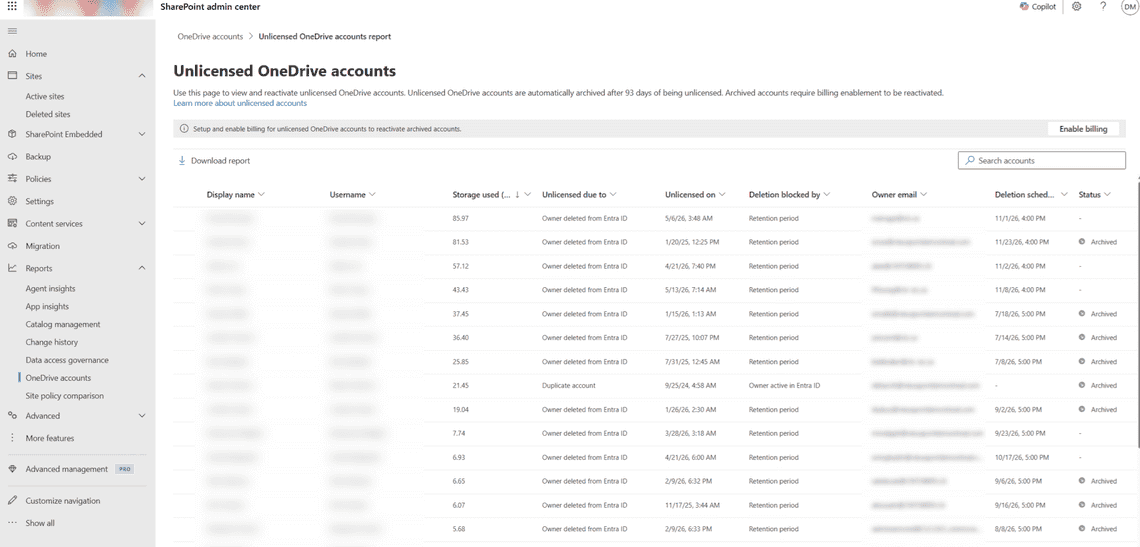Open Data access governance
1140x547 pixels.
click(67, 360)
